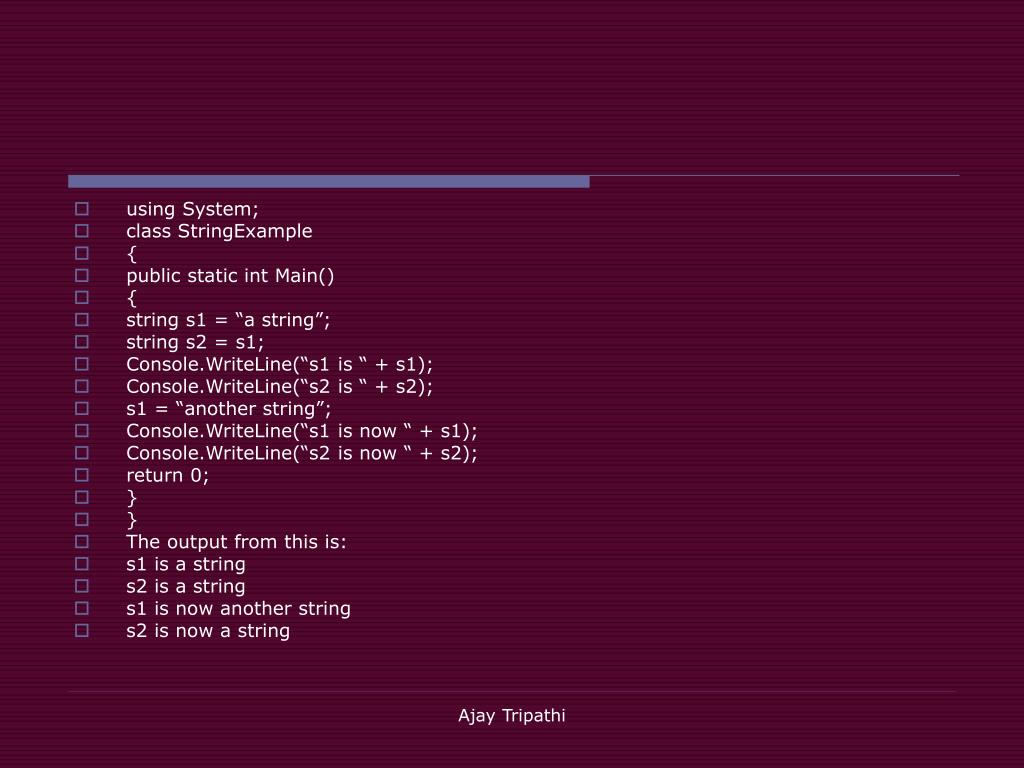Click the Console.WriteLine line with "s1 is now"
Screen dimensions: 1024x768
302,432
